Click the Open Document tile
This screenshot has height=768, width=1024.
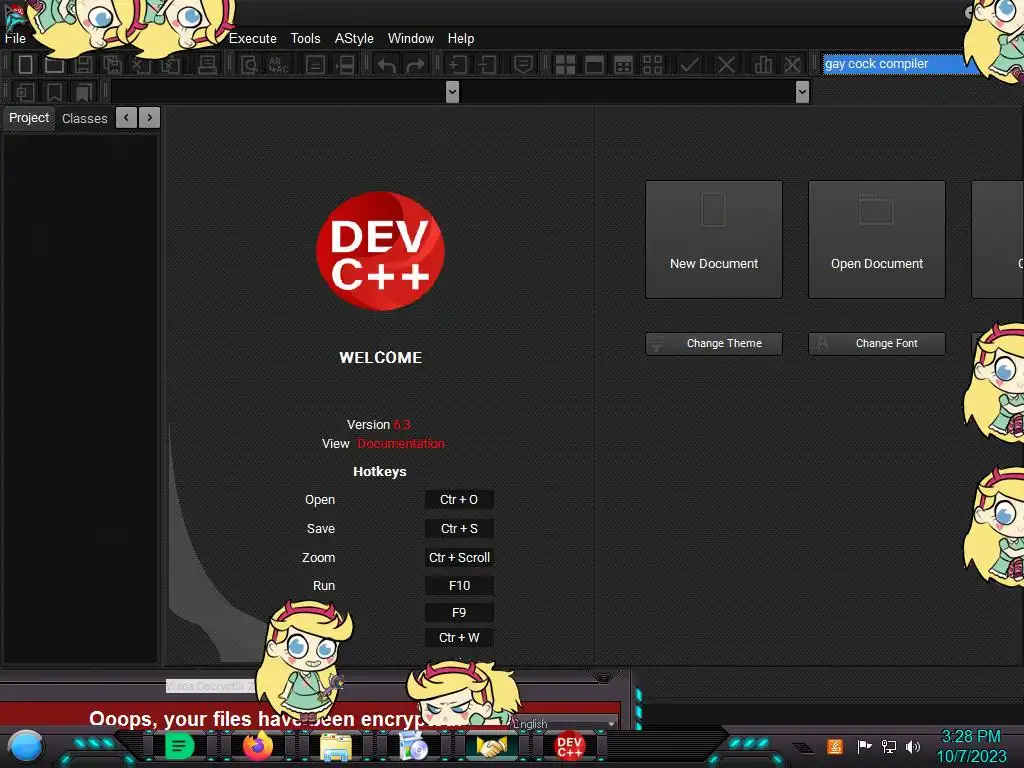tap(876, 240)
